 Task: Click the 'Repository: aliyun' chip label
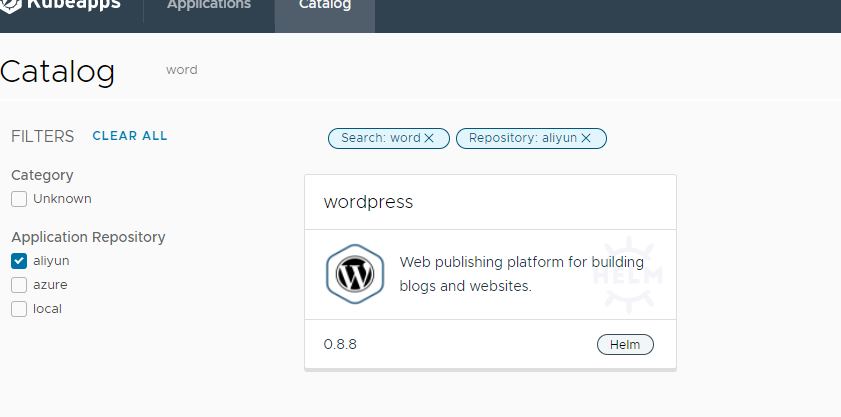[x=522, y=138]
